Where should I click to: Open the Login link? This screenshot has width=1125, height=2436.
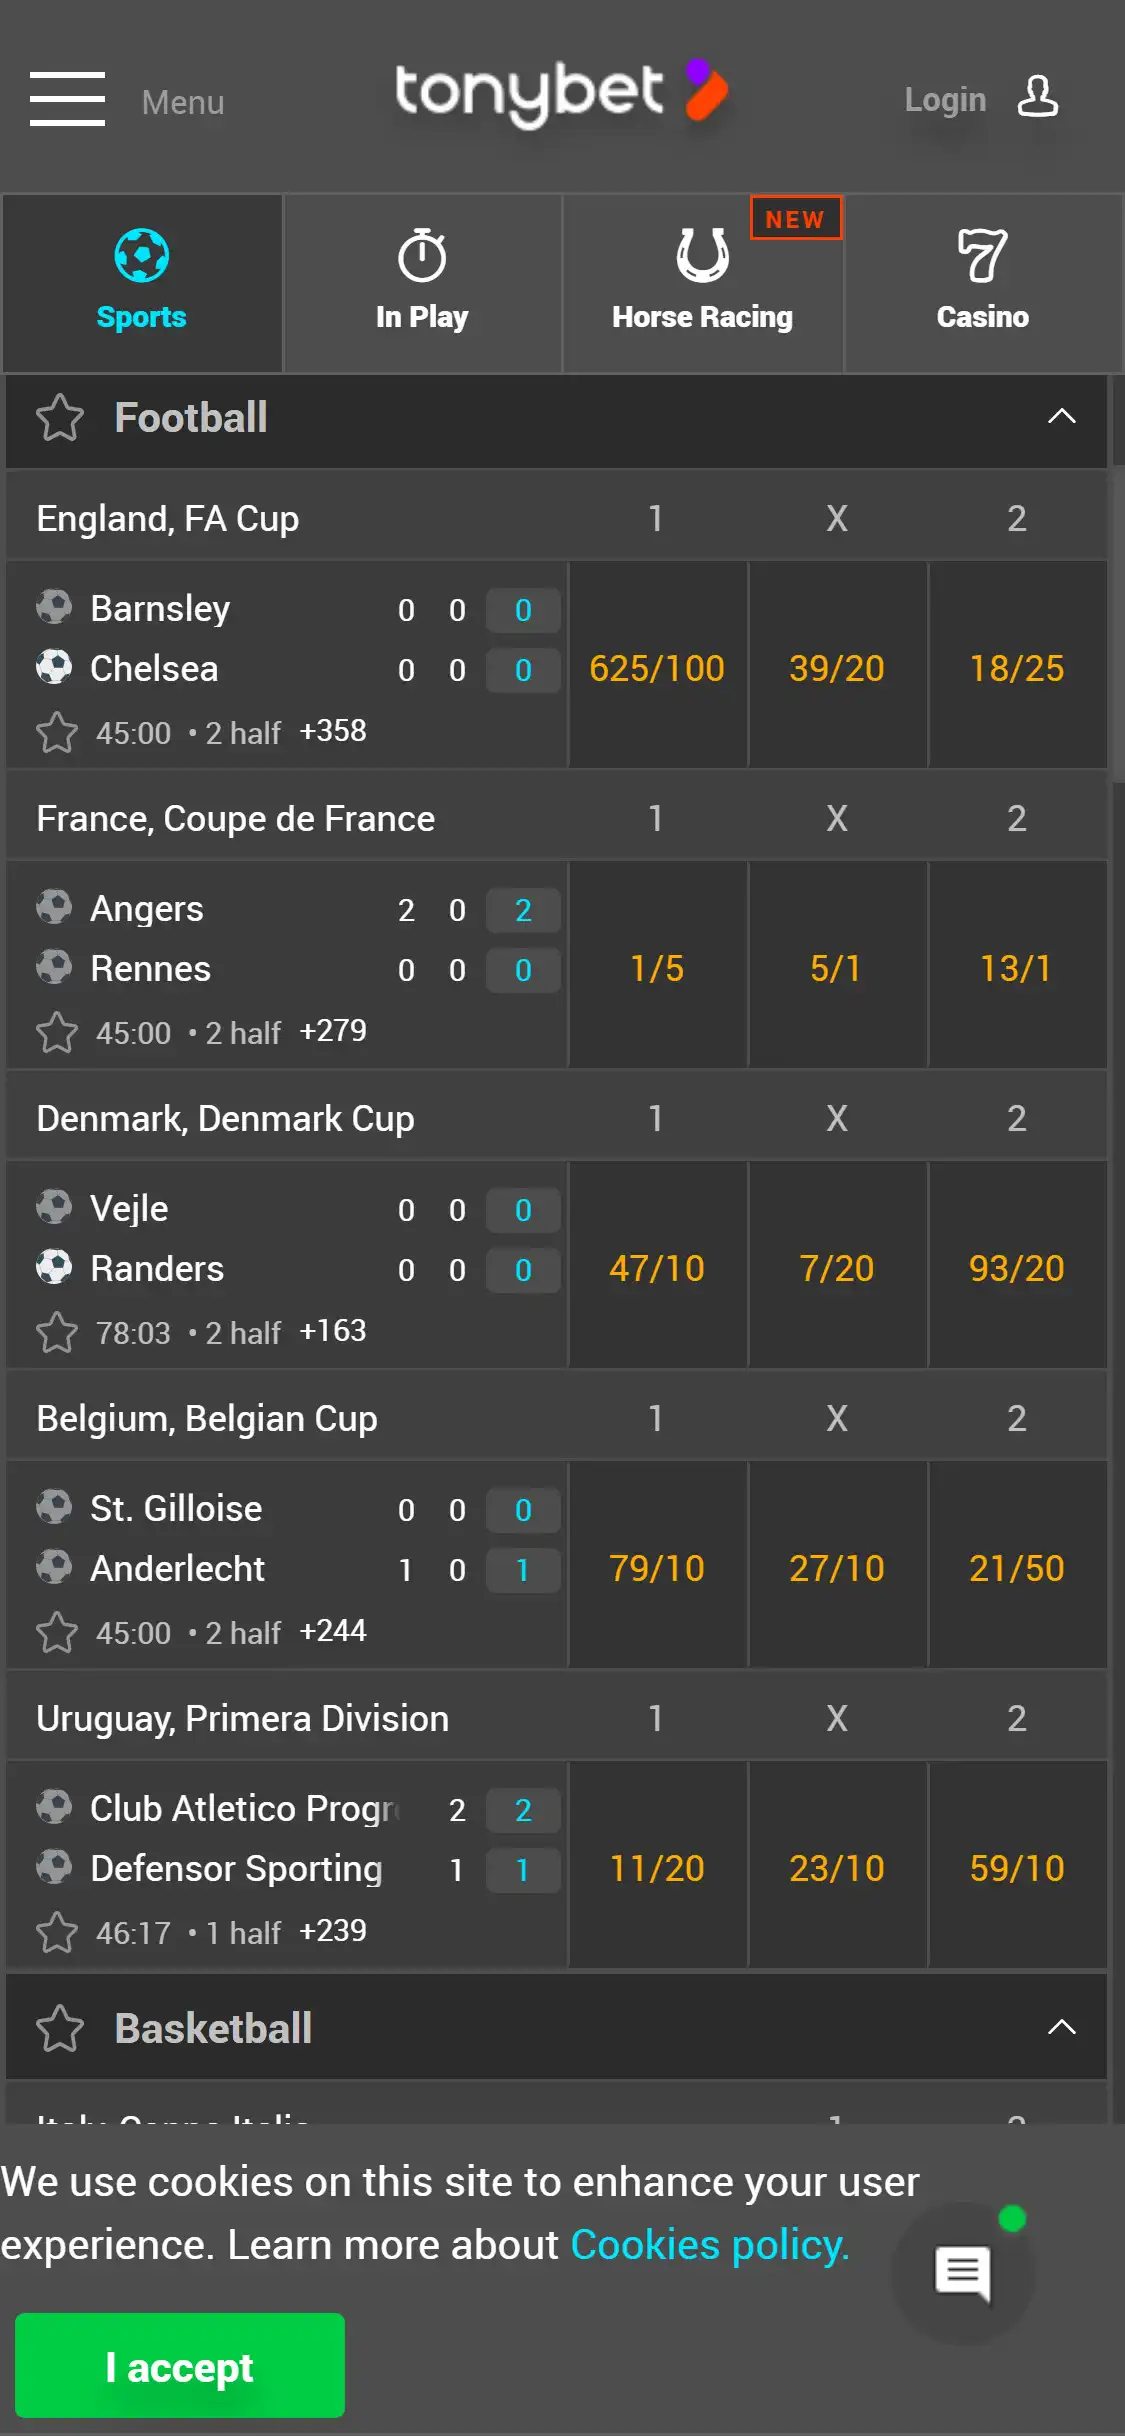tap(945, 100)
